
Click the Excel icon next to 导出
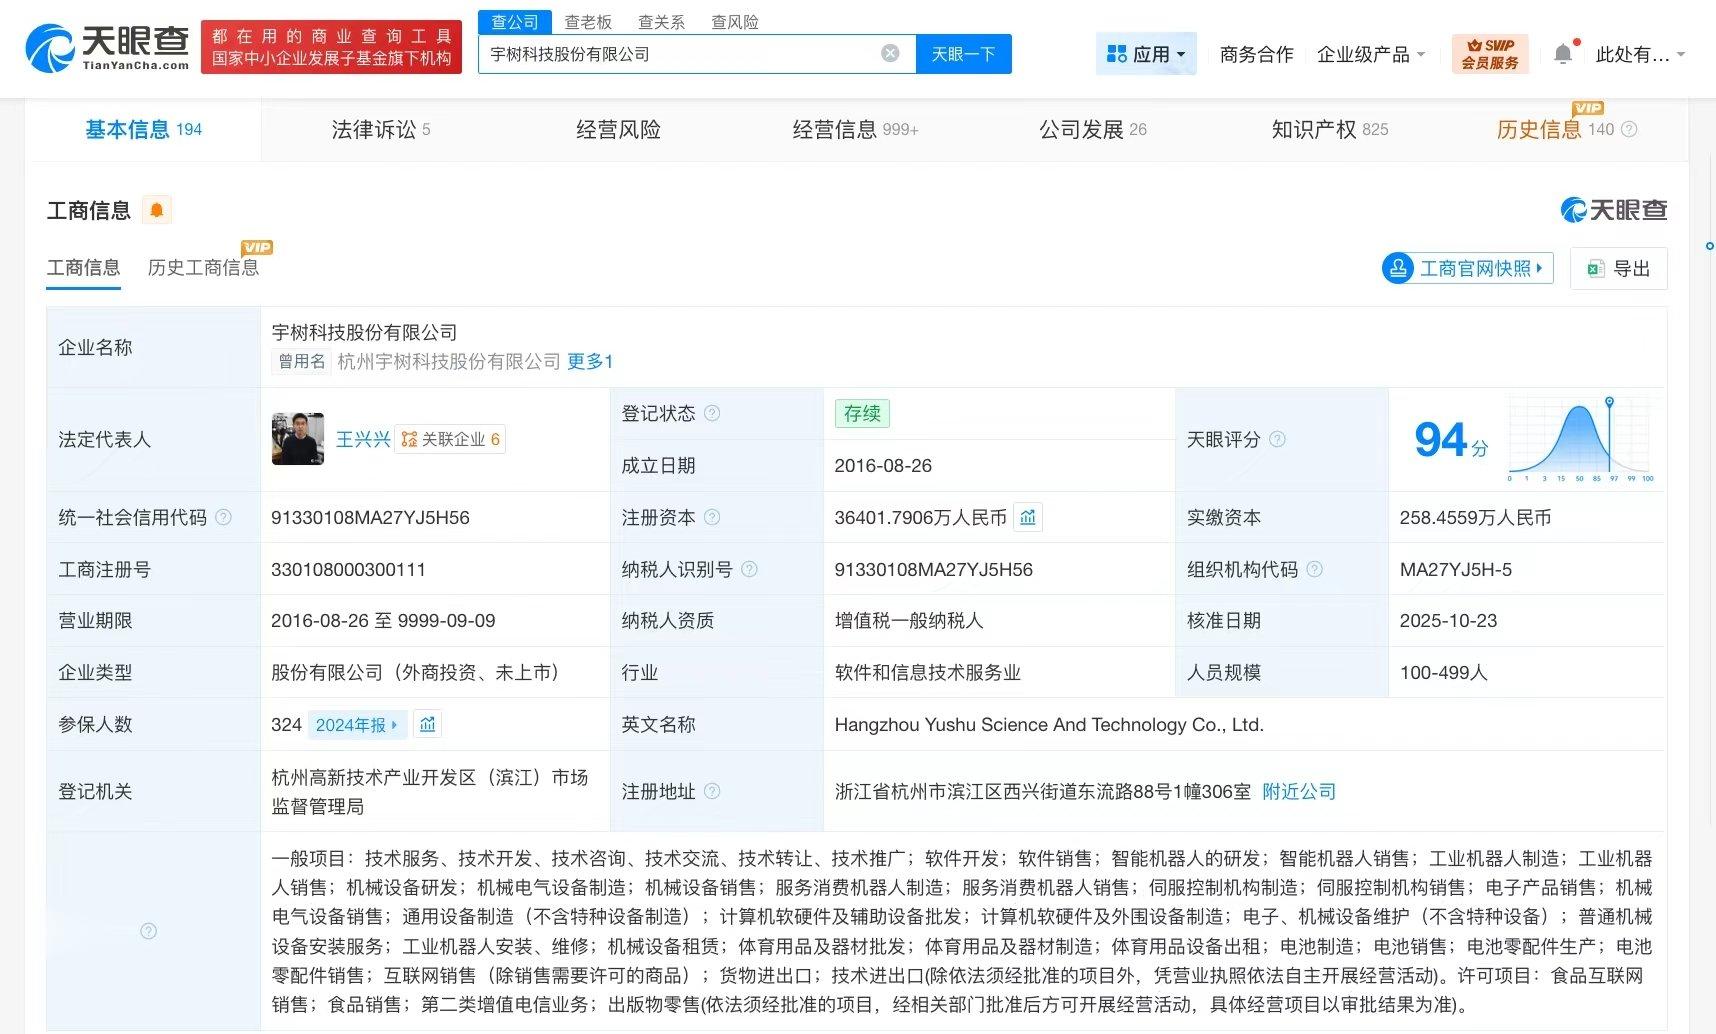(1596, 268)
